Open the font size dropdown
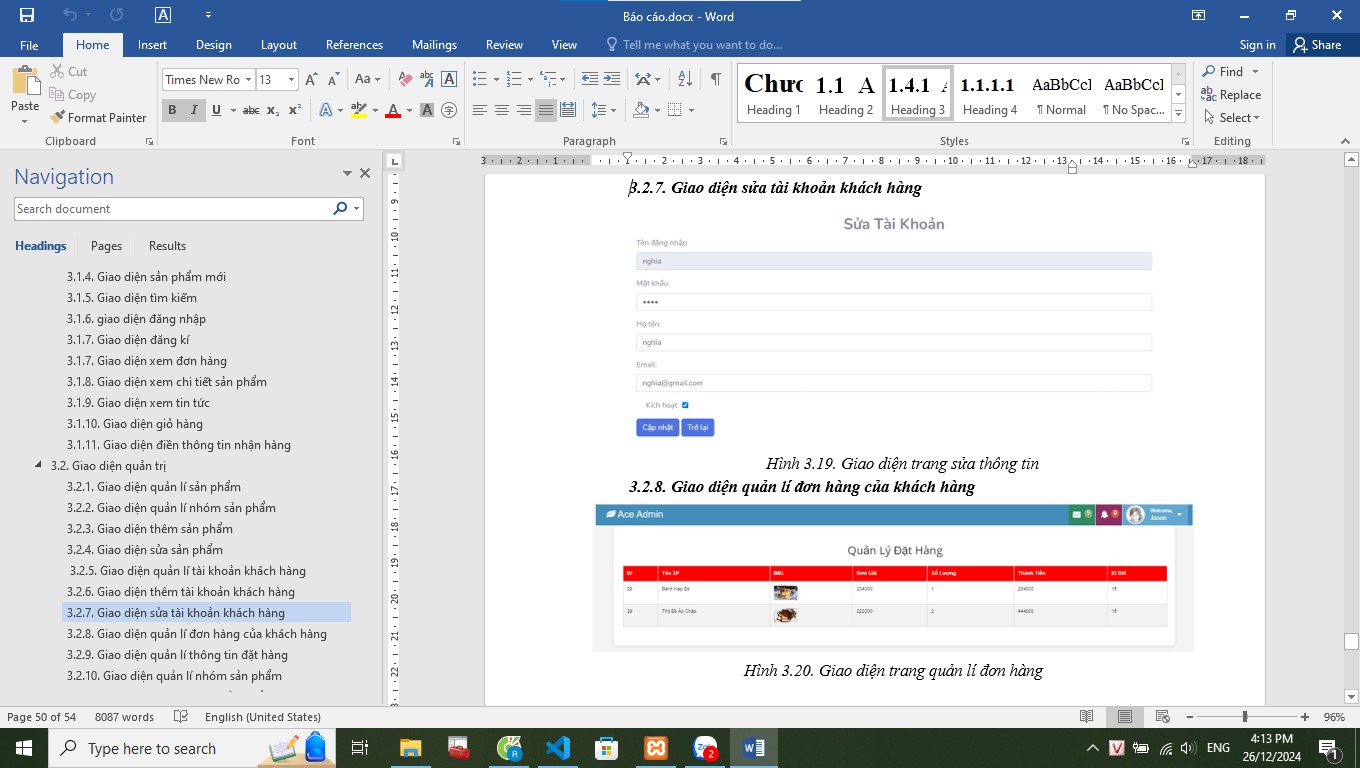The width and height of the screenshot is (1360, 768). pyautogui.click(x=291, y=79)
